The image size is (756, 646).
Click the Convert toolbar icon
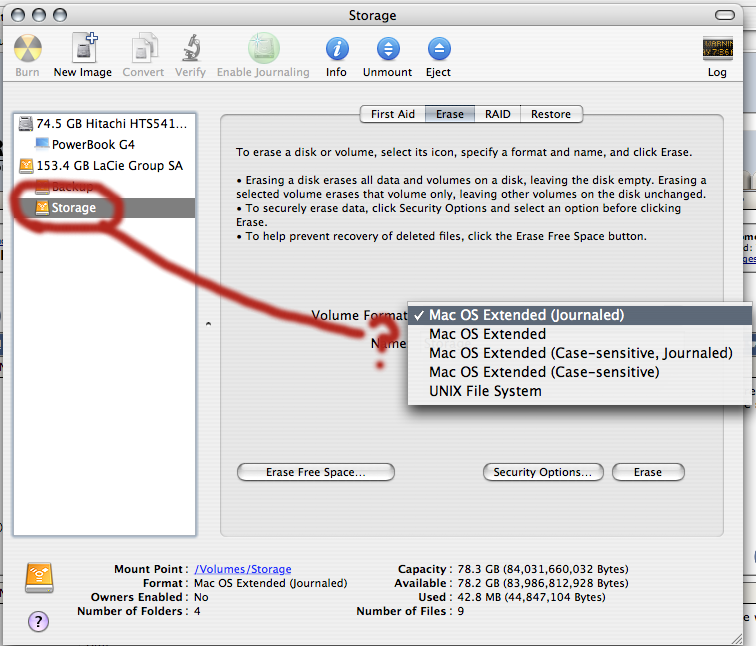point(144,48)
